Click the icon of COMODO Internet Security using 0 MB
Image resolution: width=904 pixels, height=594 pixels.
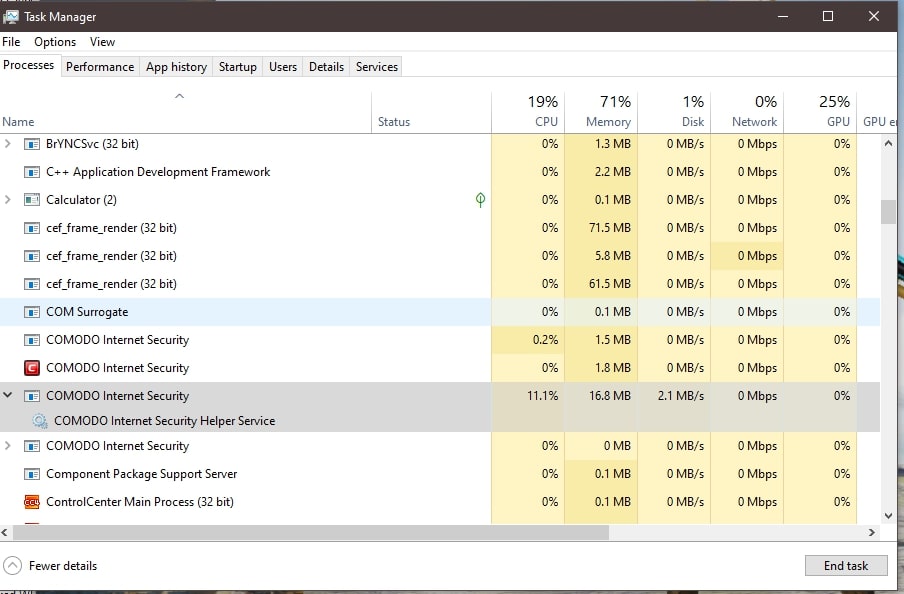[32, 446]
